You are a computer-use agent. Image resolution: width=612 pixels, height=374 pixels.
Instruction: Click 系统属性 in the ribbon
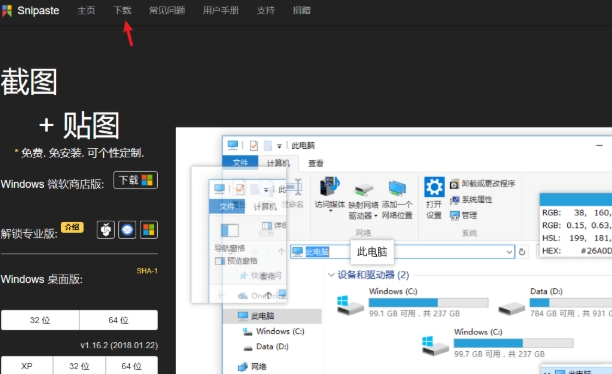(x=471, y=199)
